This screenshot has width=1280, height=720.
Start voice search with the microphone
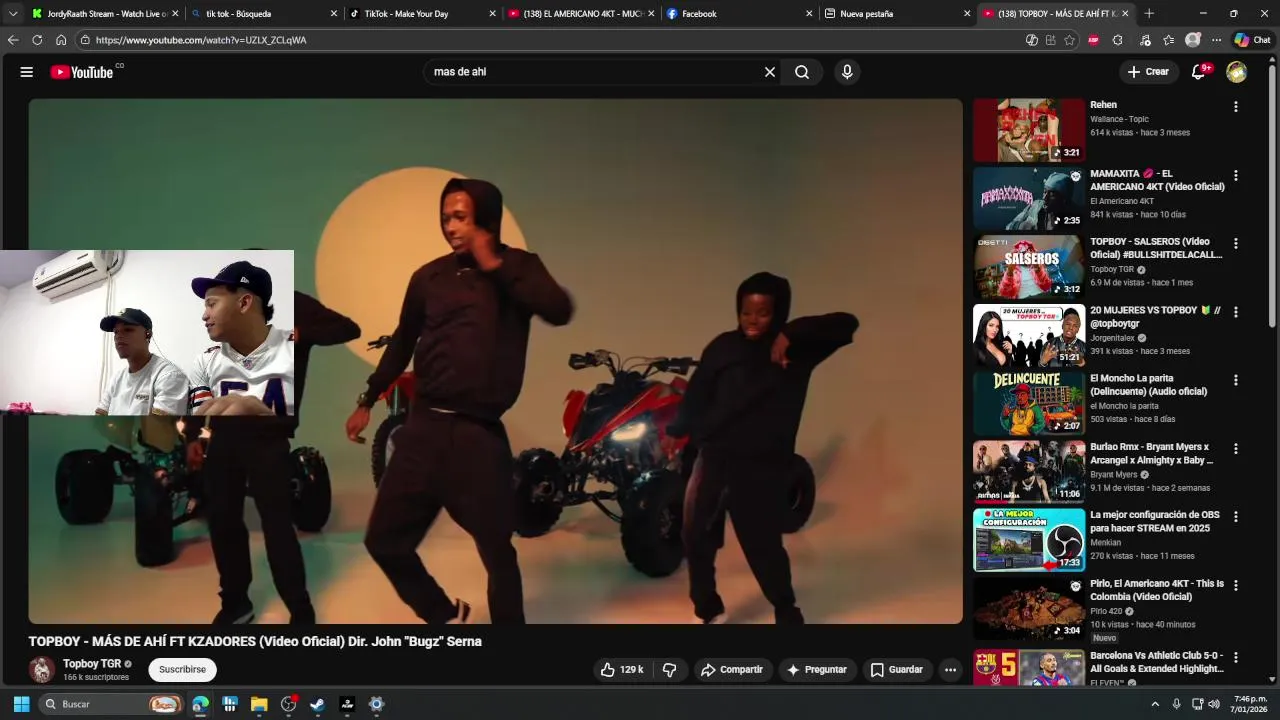847,72
